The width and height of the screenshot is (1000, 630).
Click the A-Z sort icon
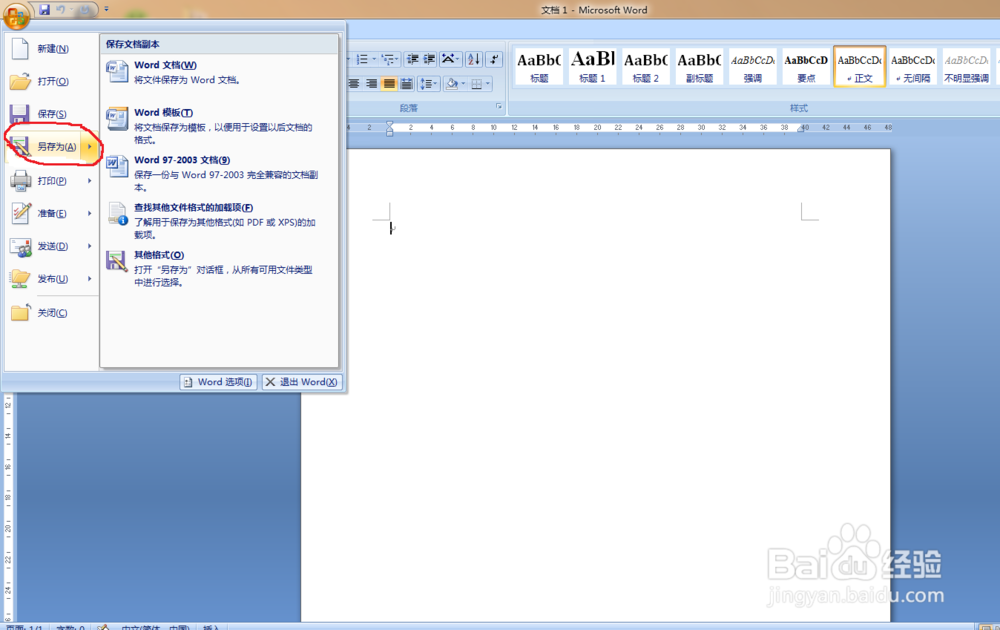(x=474, y=59)
